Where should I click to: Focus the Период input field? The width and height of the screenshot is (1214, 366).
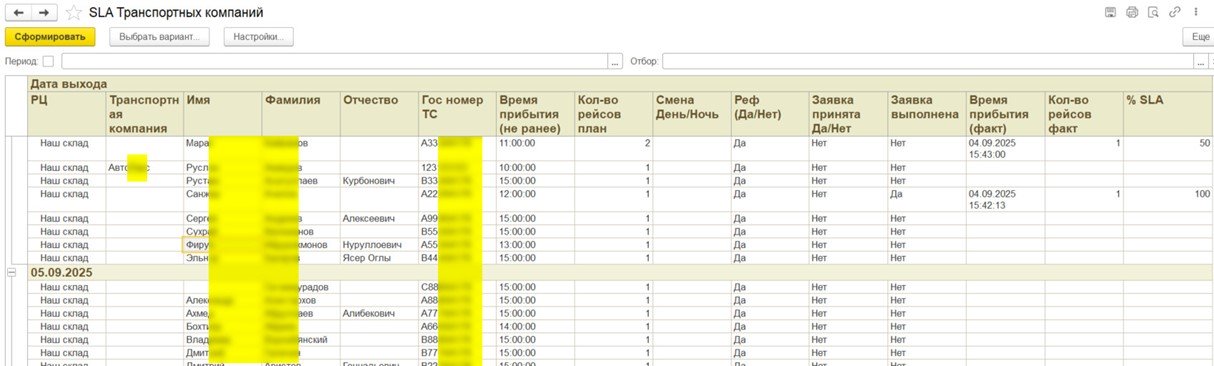point(334,61)
